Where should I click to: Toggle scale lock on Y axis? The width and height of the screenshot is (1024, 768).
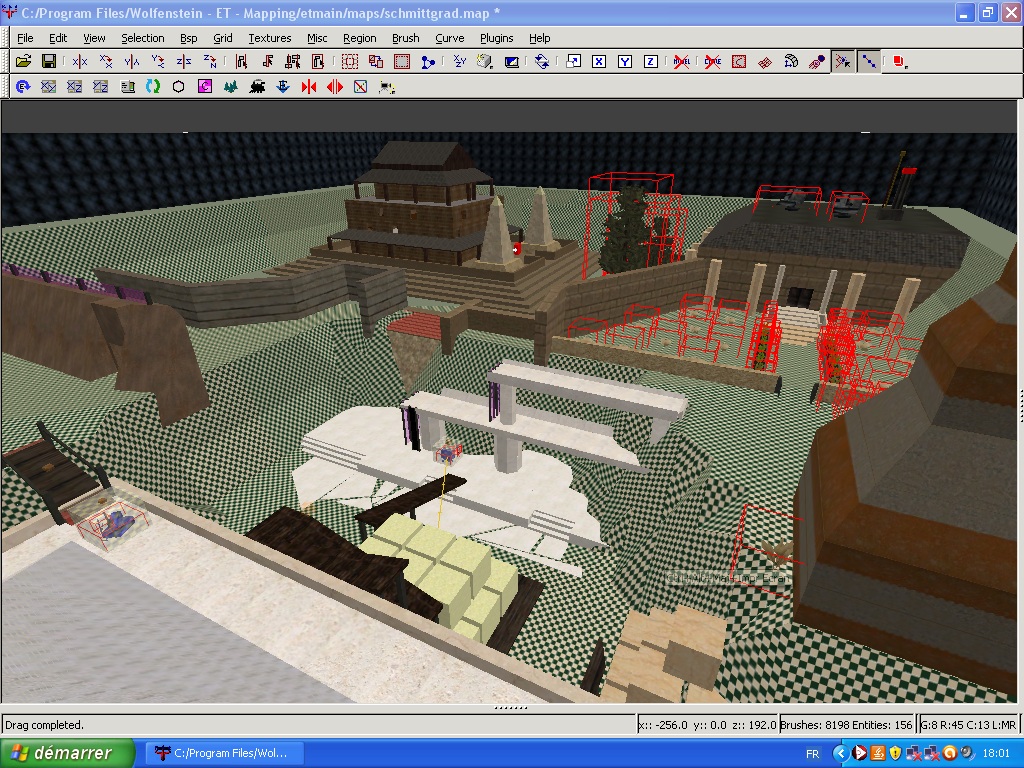(x=625, y=61)
